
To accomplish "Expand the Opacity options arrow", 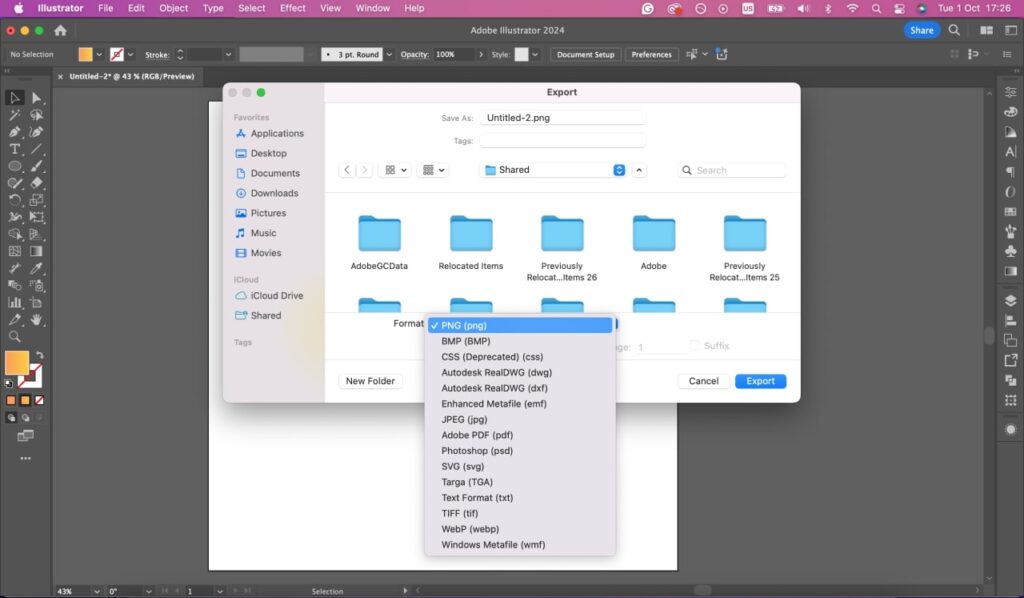I will (x=481, y=55).
